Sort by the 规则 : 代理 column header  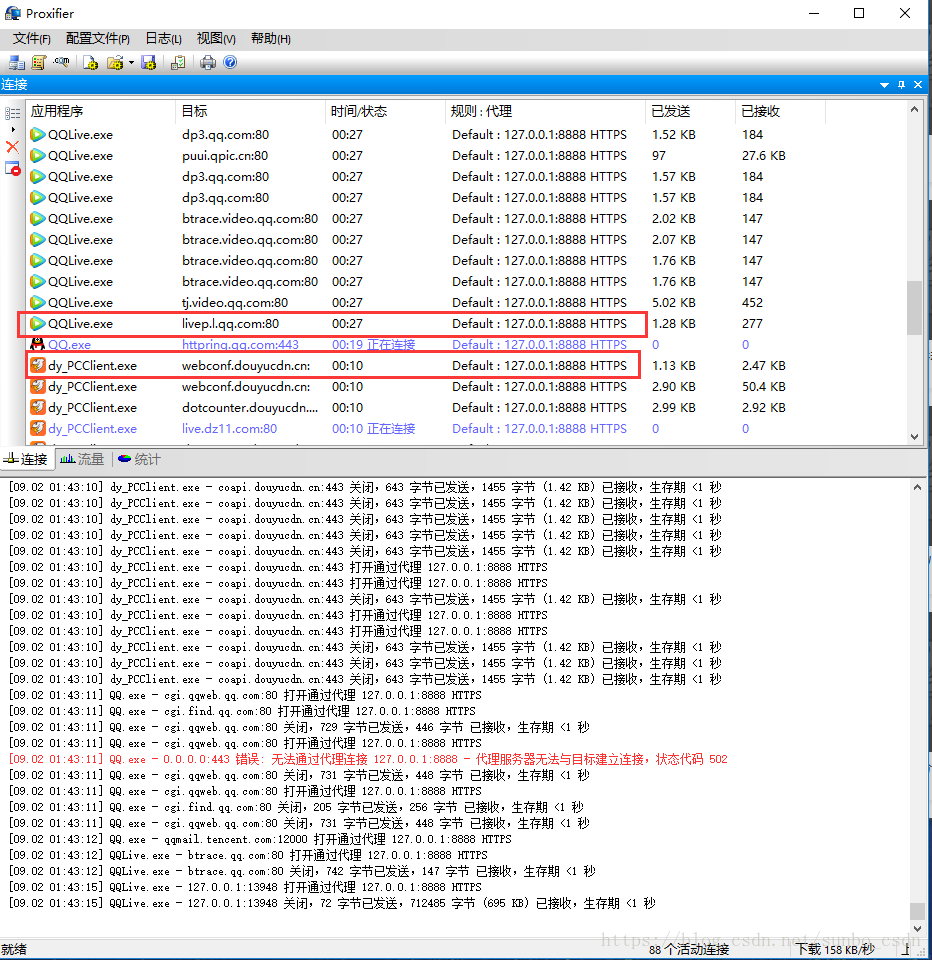[545, 111]
